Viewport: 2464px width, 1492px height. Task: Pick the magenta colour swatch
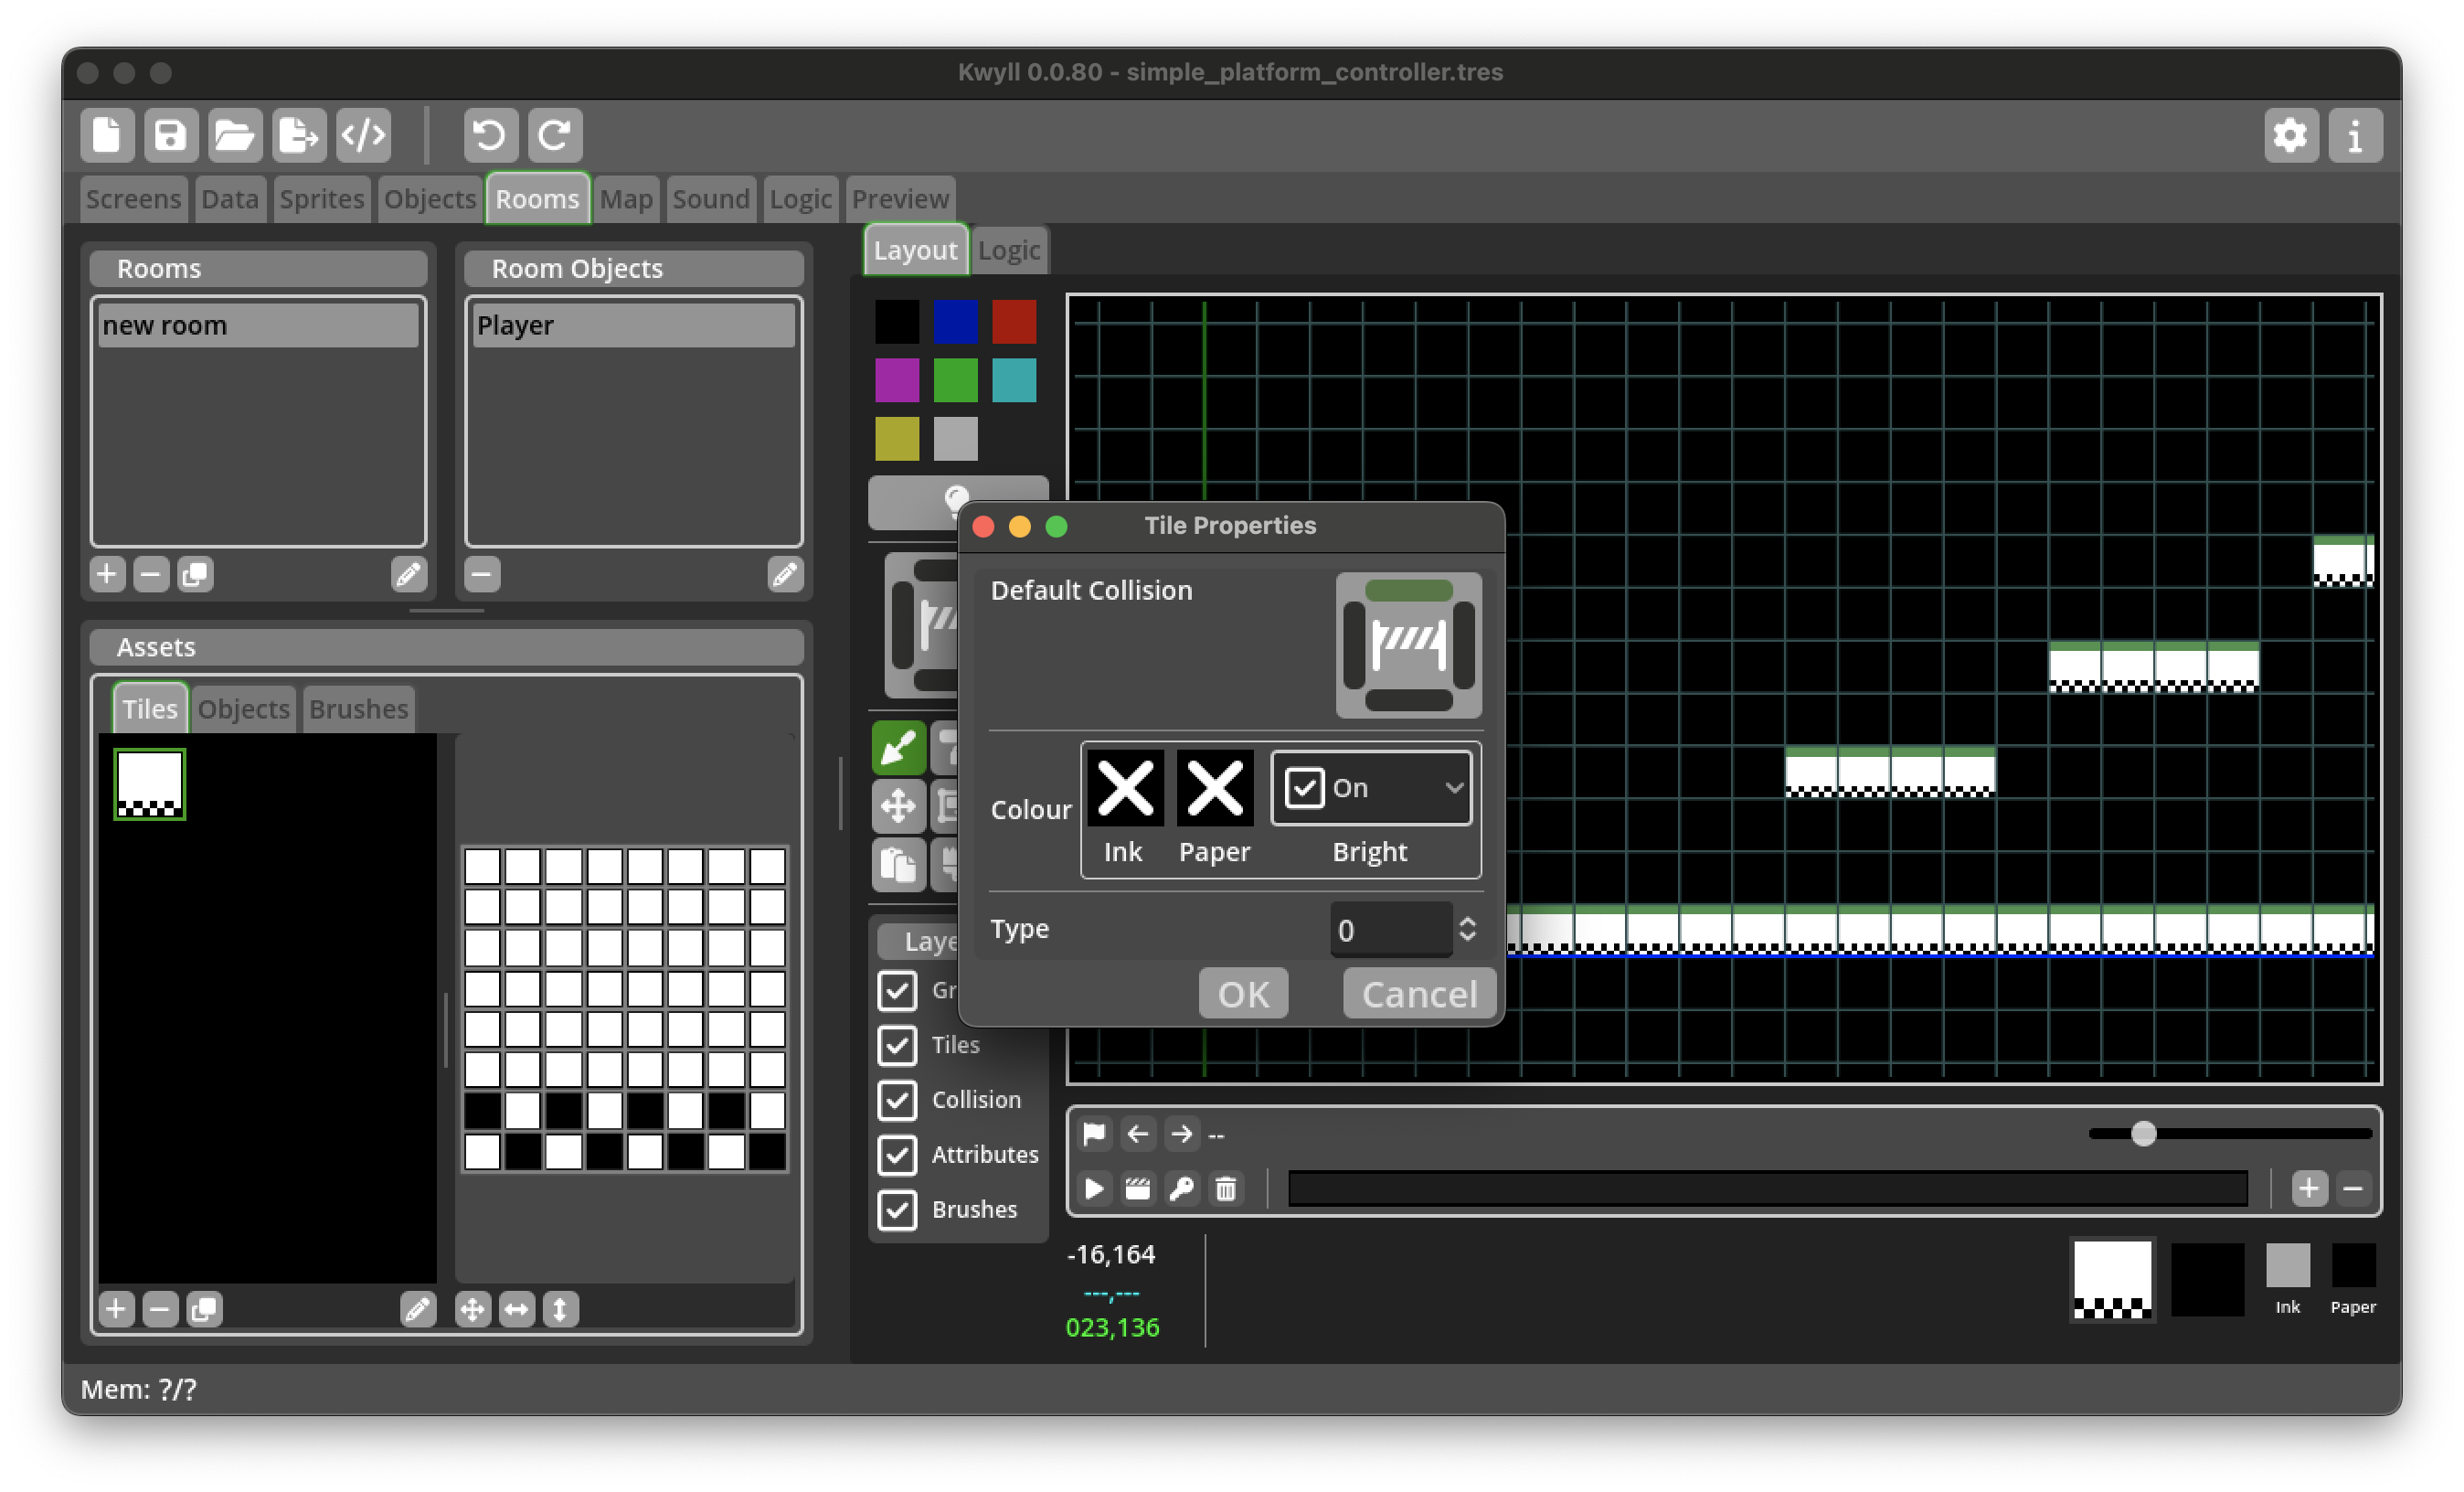tap(897, 380)
